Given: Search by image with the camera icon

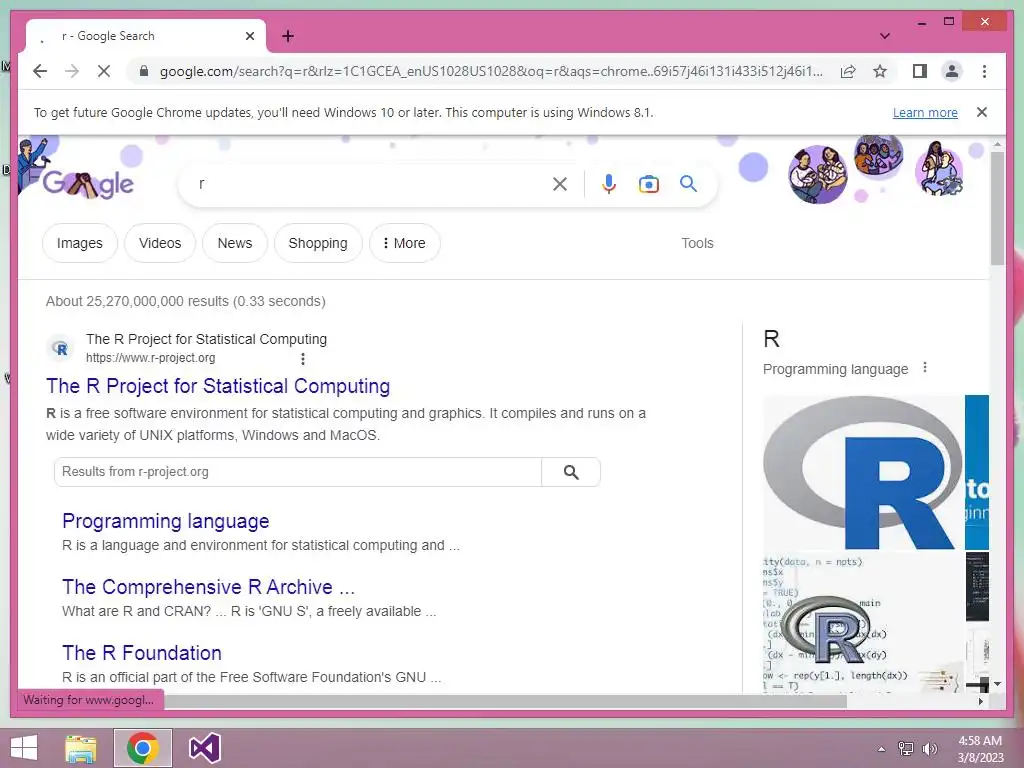Looking at the screenshot, I should pyautogui.click(x=648, y=184).
